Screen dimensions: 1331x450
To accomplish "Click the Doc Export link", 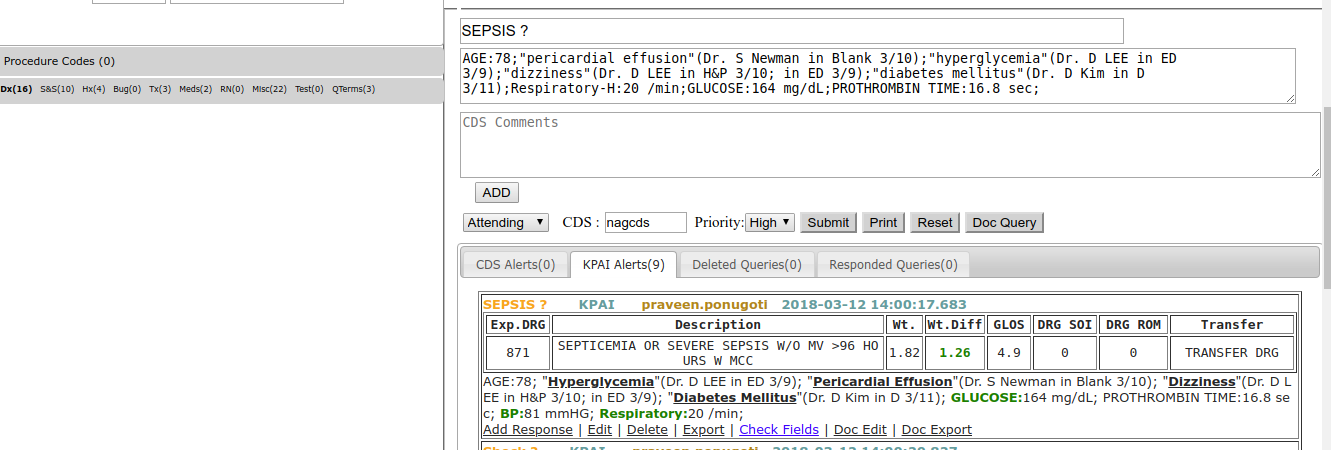I will click(936, 430).
